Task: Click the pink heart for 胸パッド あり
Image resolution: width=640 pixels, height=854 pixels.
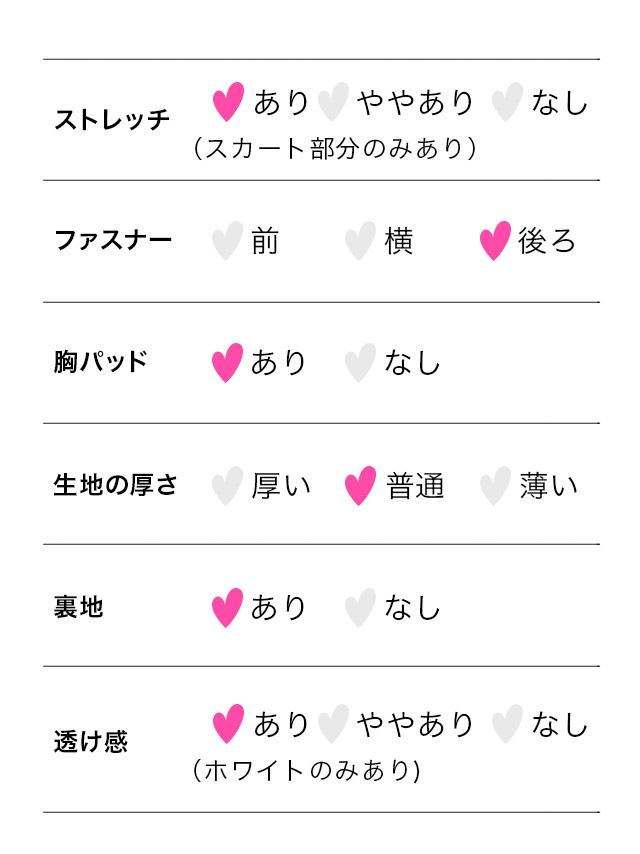Action: click(x=227, y=363)
